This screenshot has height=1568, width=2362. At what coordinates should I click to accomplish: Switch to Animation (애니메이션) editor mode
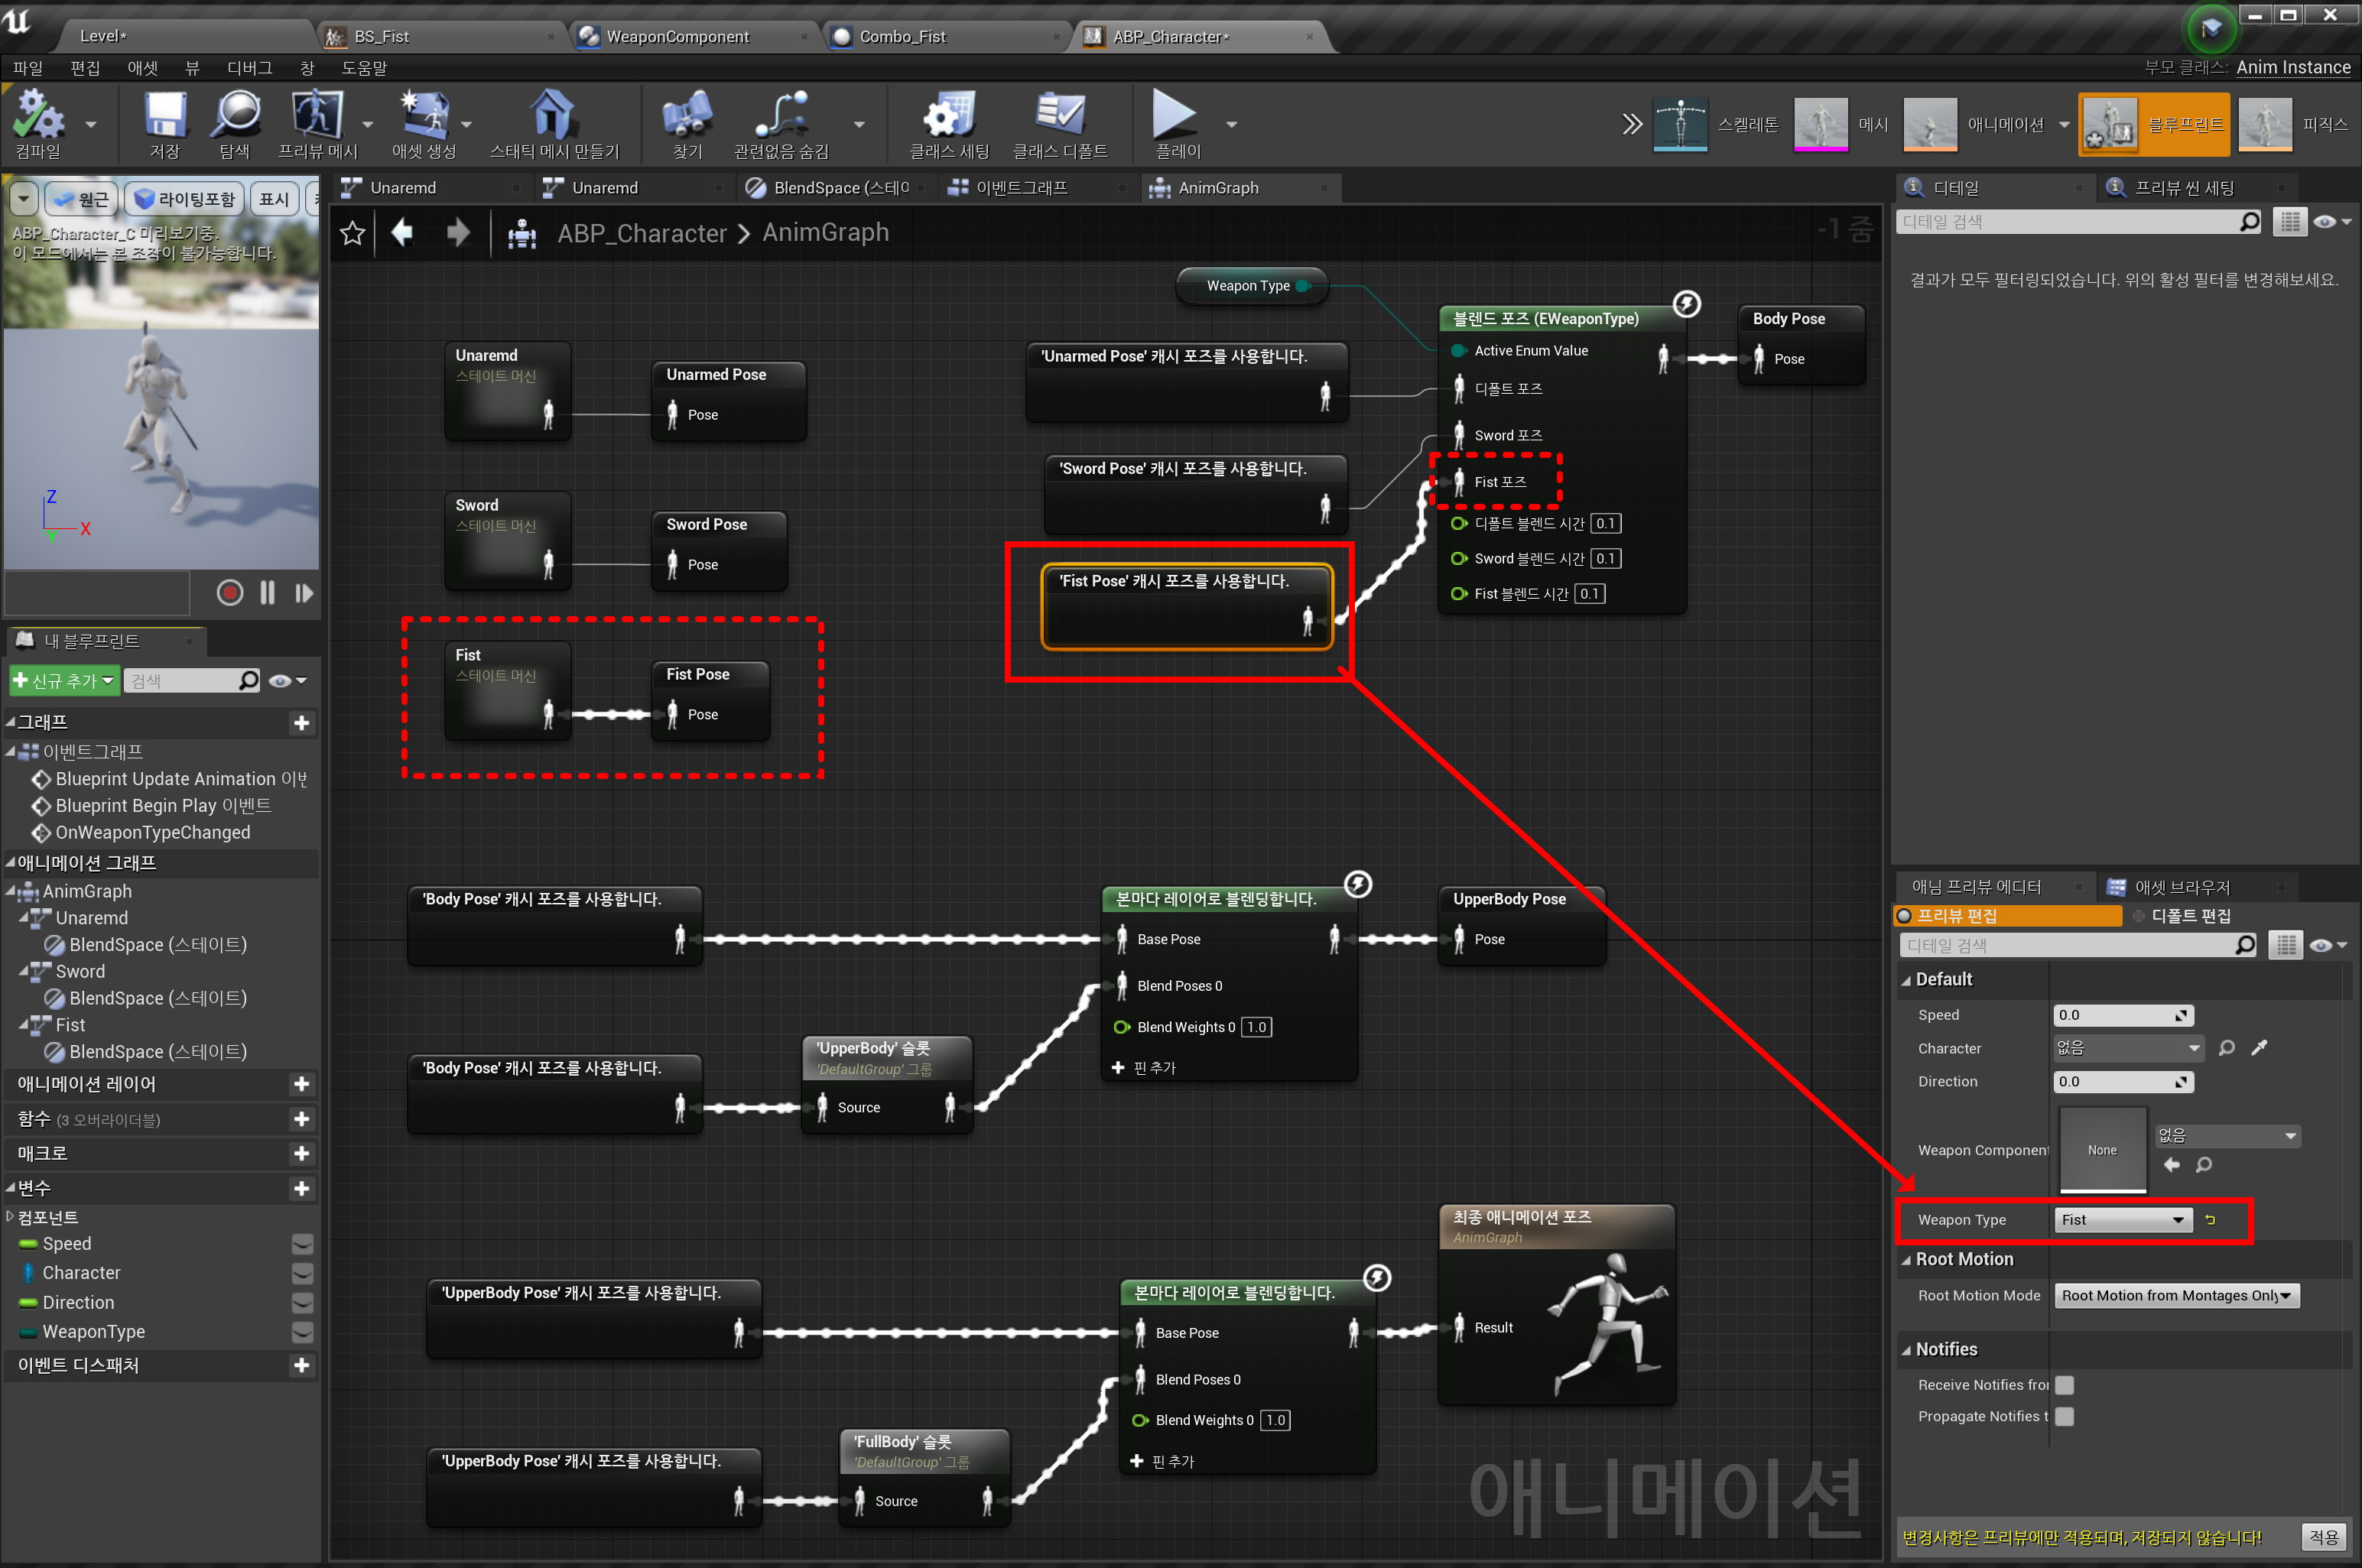1974,124
